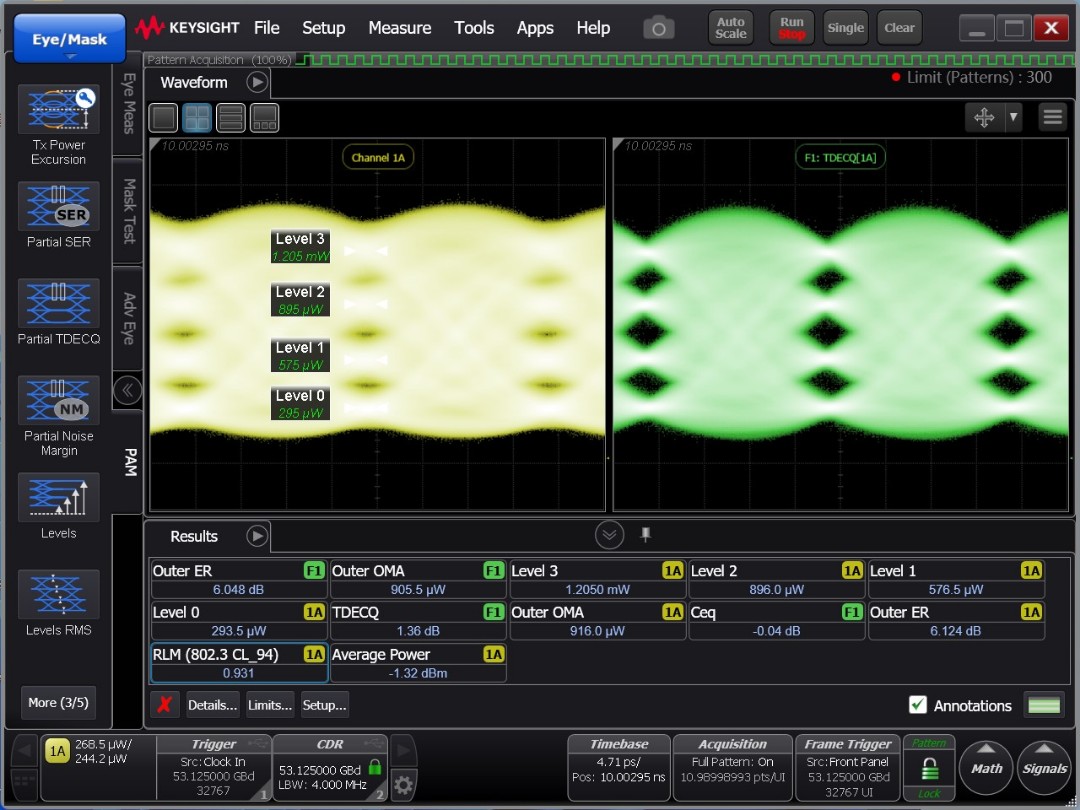Select the Tx Power Excursion measurement icon
Viewport: 1080px width, 810px height.
[x=59, y=110]
